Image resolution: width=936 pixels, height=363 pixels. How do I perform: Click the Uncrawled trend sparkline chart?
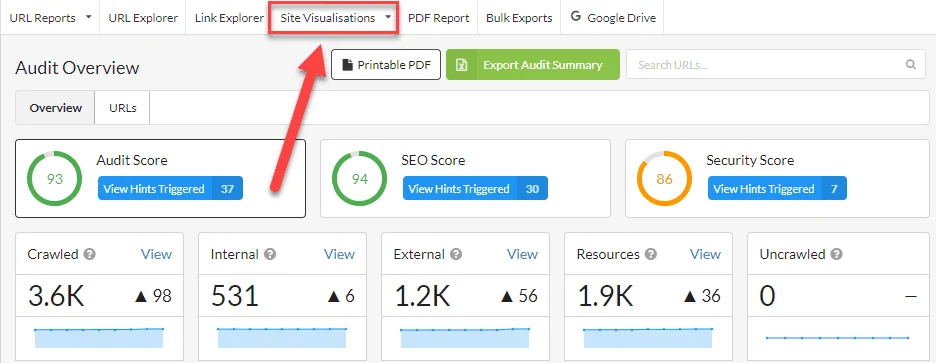(x=837, y=338)
